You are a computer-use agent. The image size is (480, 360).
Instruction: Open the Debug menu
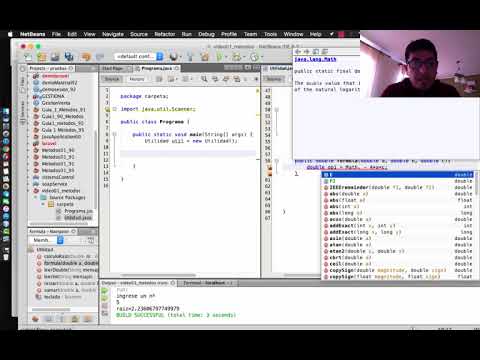[206, 34]
